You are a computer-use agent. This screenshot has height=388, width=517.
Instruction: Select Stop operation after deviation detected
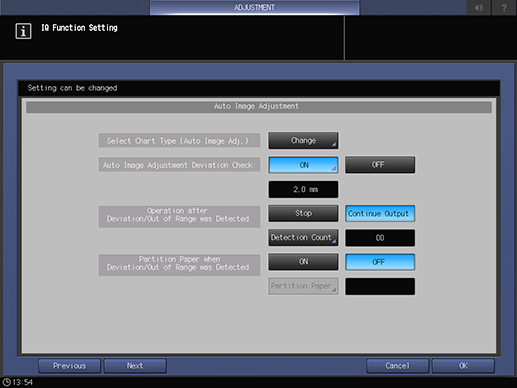(303, 213)
